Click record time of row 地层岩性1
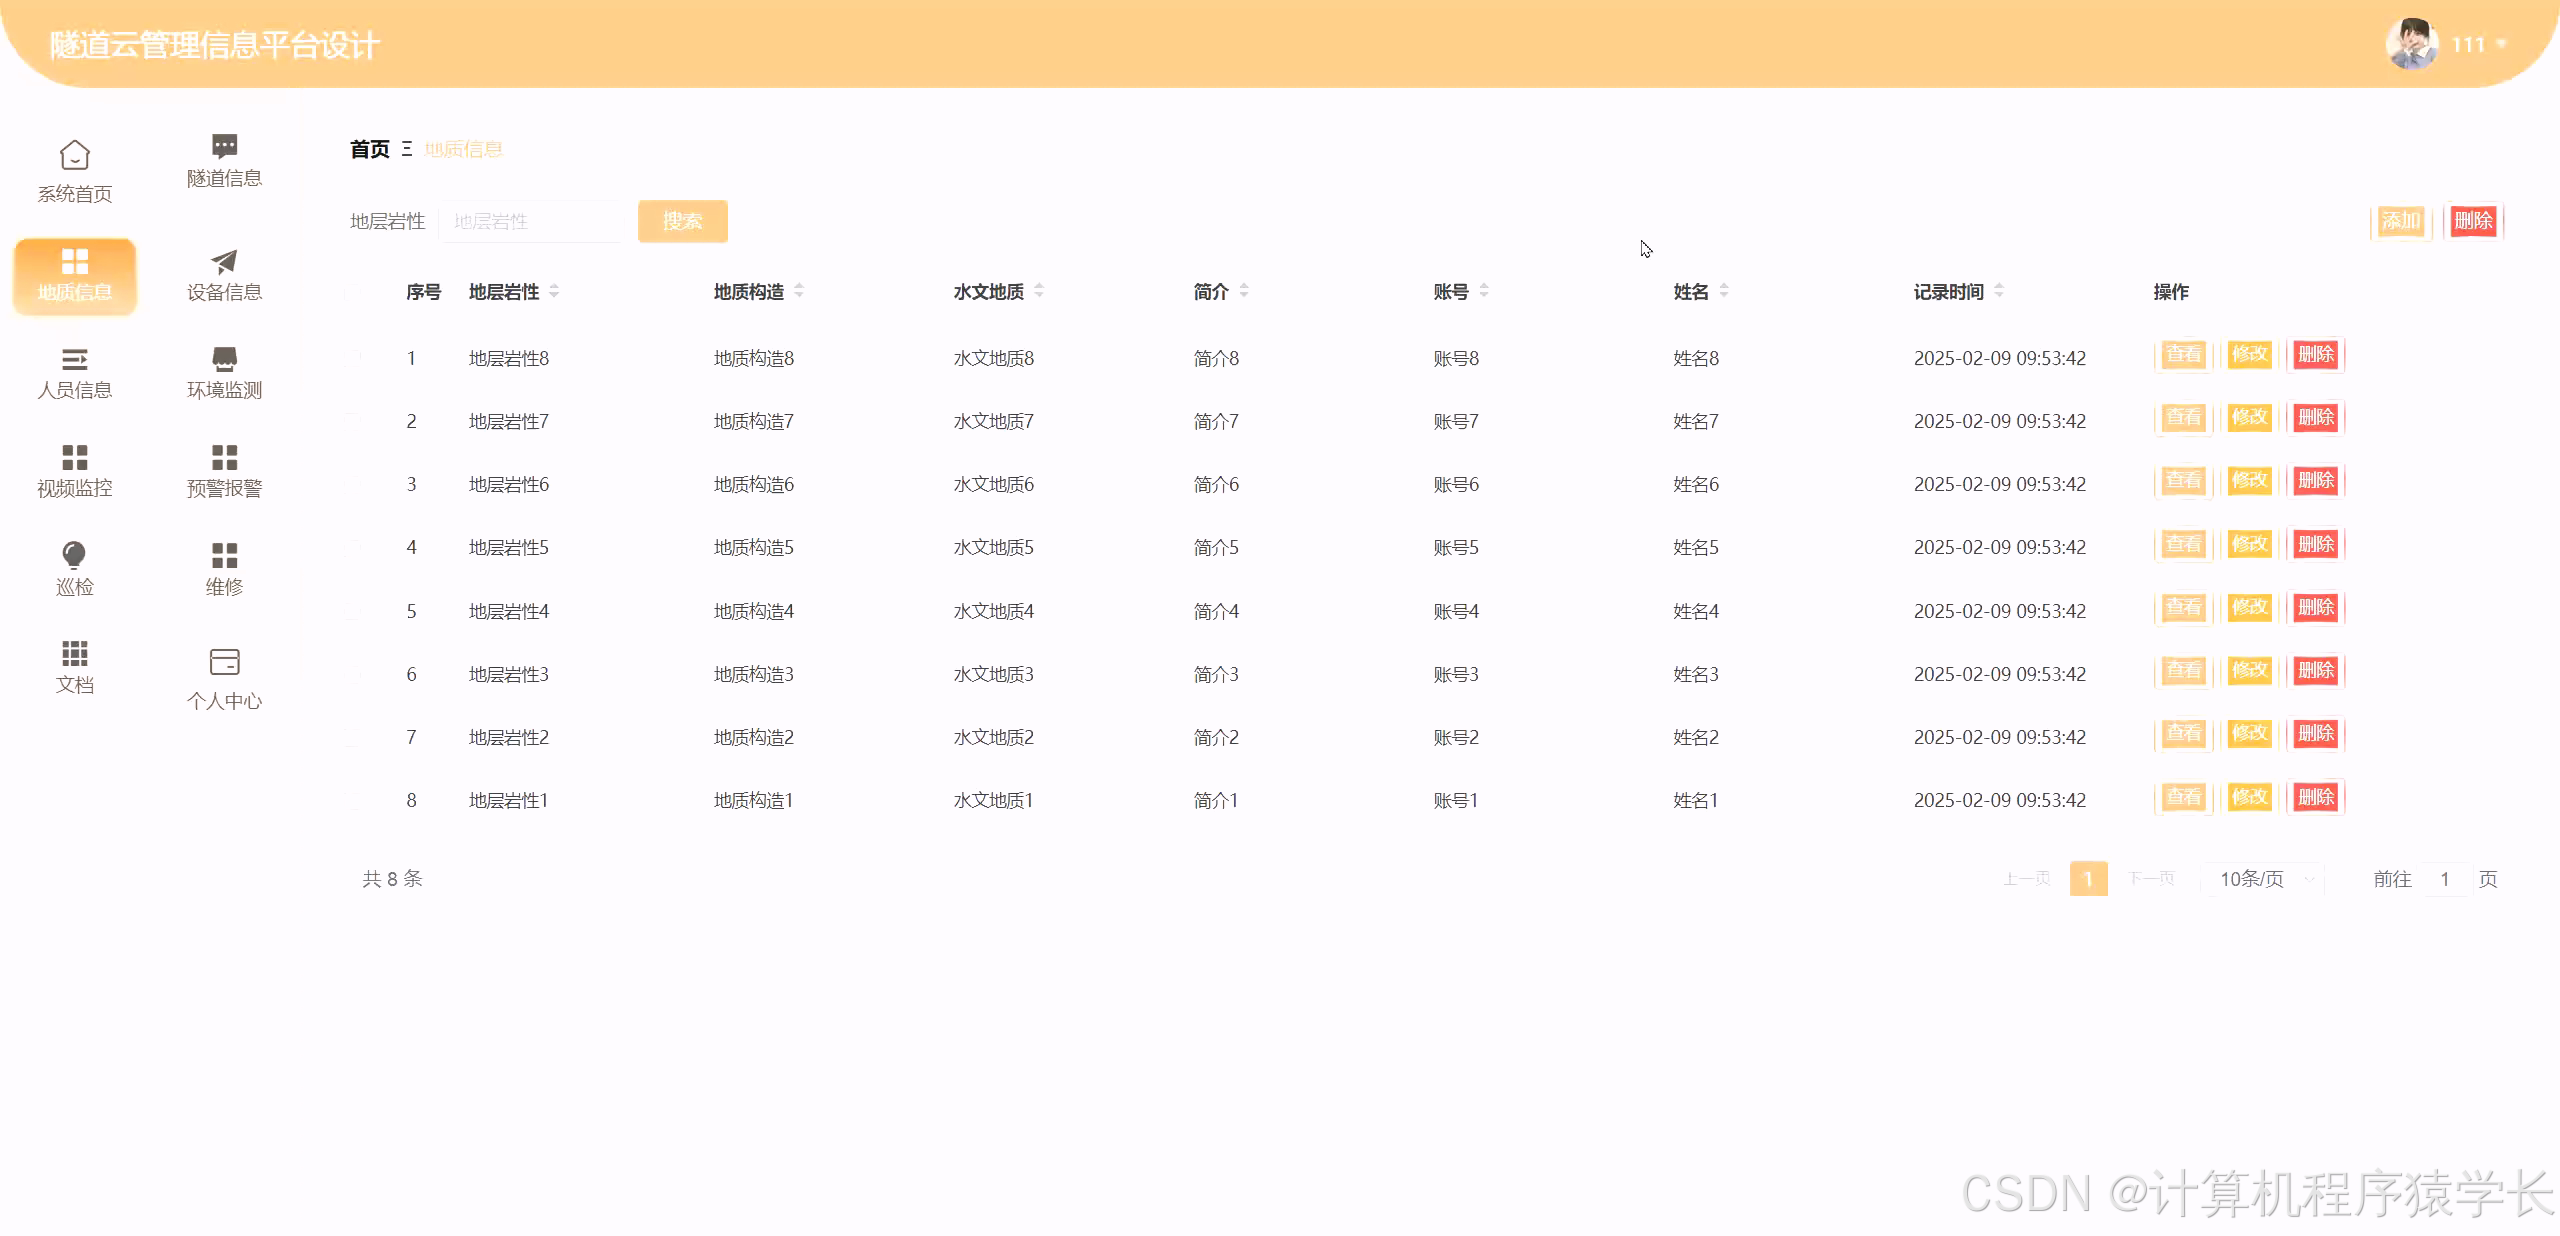 (x=2000, y=801)
